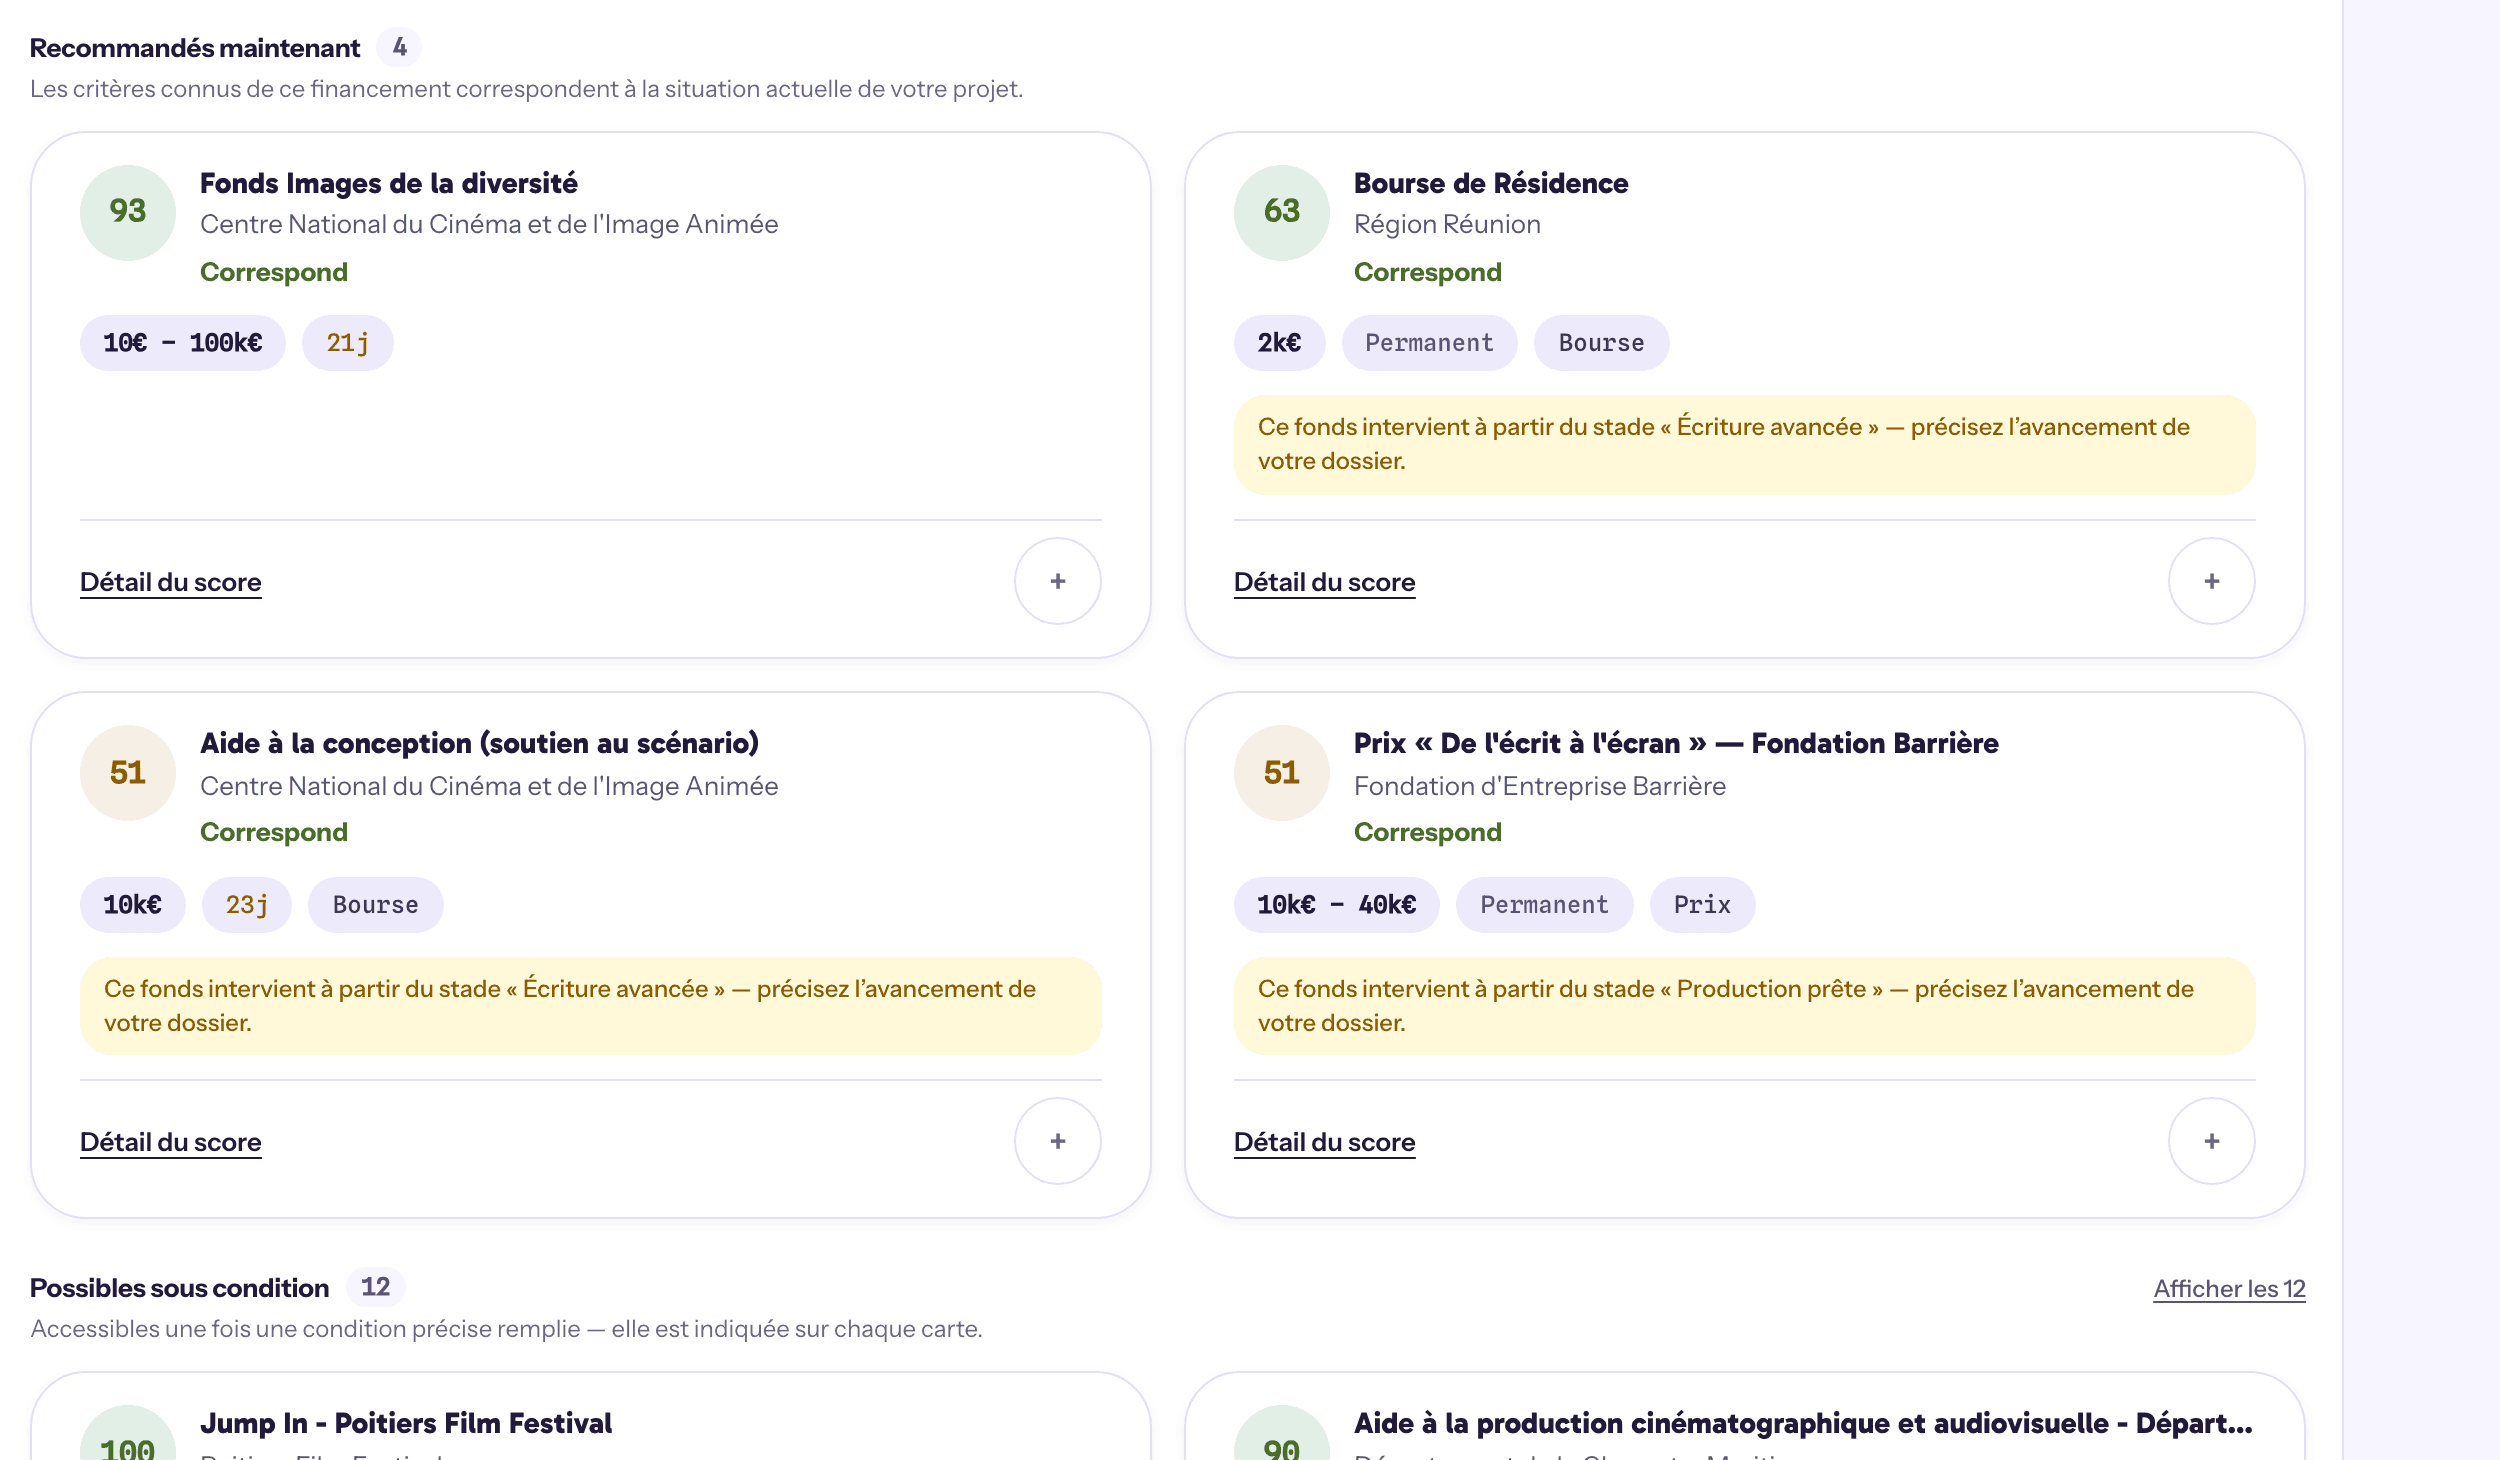Expand plus button on Fonds Images de la diversité card

1057,581
